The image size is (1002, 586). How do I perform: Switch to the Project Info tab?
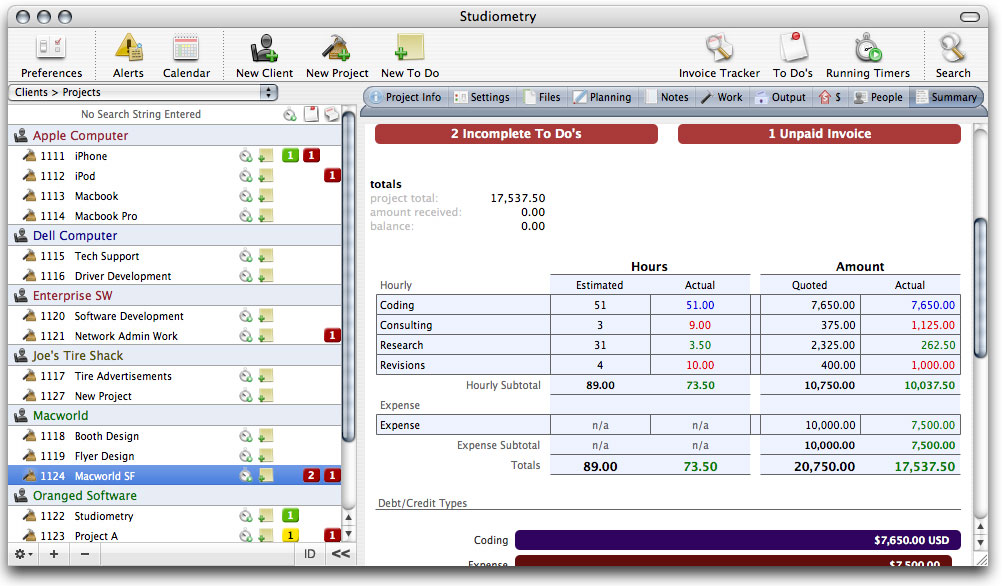pos(406,97)
